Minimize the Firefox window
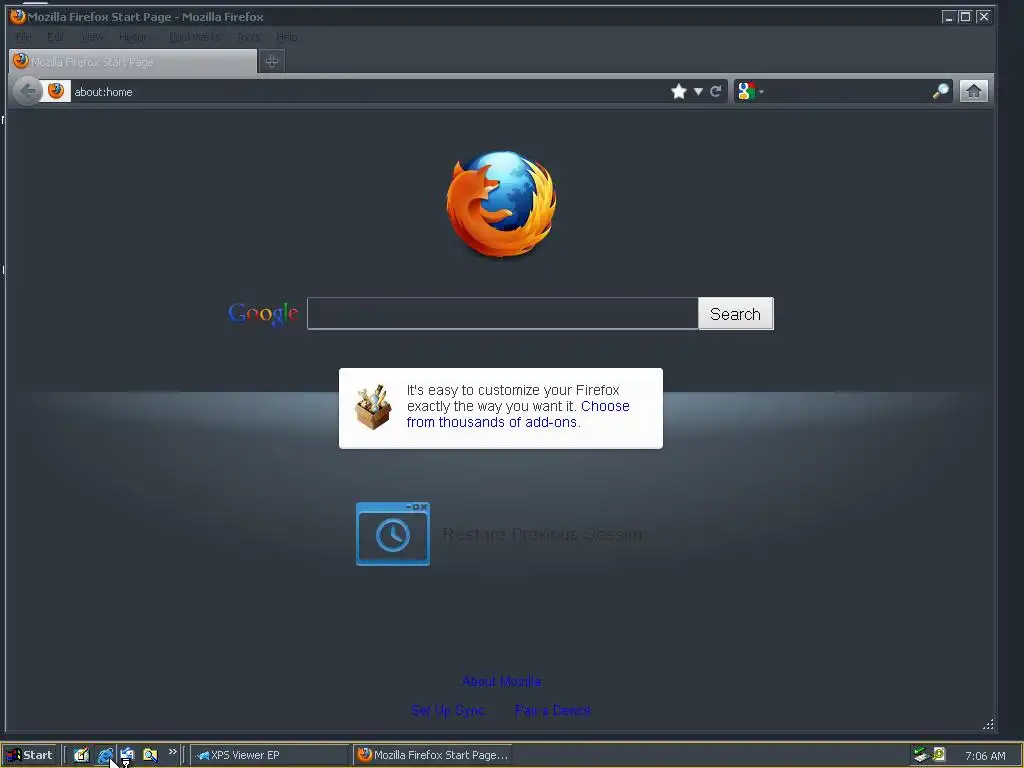Viewport: 1024px width, 768px height. pyautogui.click(x=949, y=17)
